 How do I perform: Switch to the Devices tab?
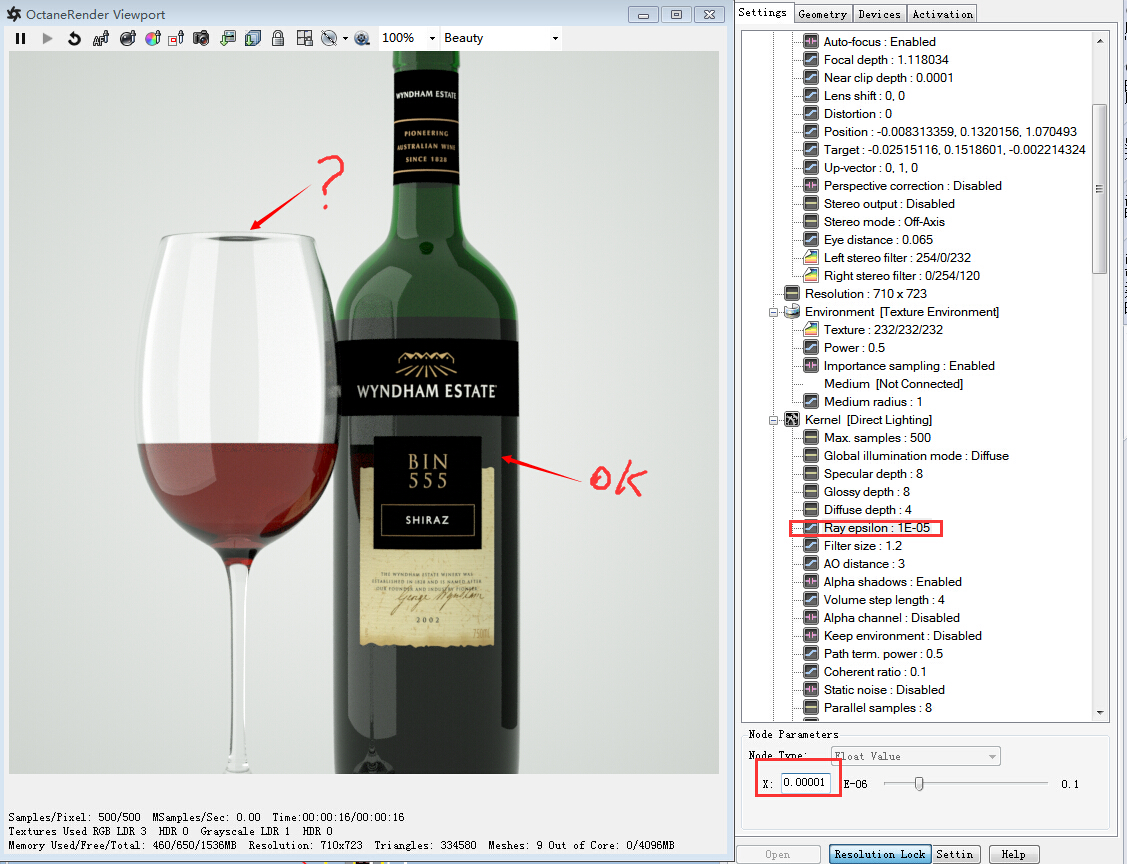coord(879,14)
